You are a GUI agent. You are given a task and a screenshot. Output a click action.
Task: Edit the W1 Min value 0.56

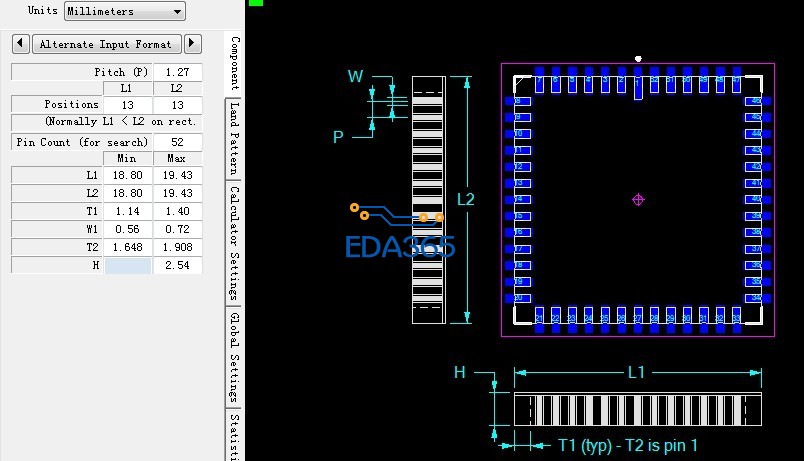tap(128, 229)
